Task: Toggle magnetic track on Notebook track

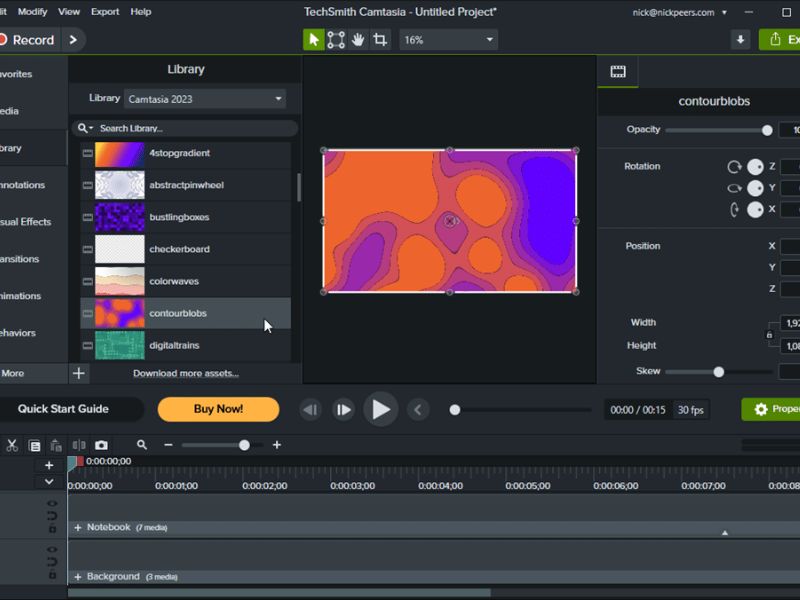Action: 52,516
